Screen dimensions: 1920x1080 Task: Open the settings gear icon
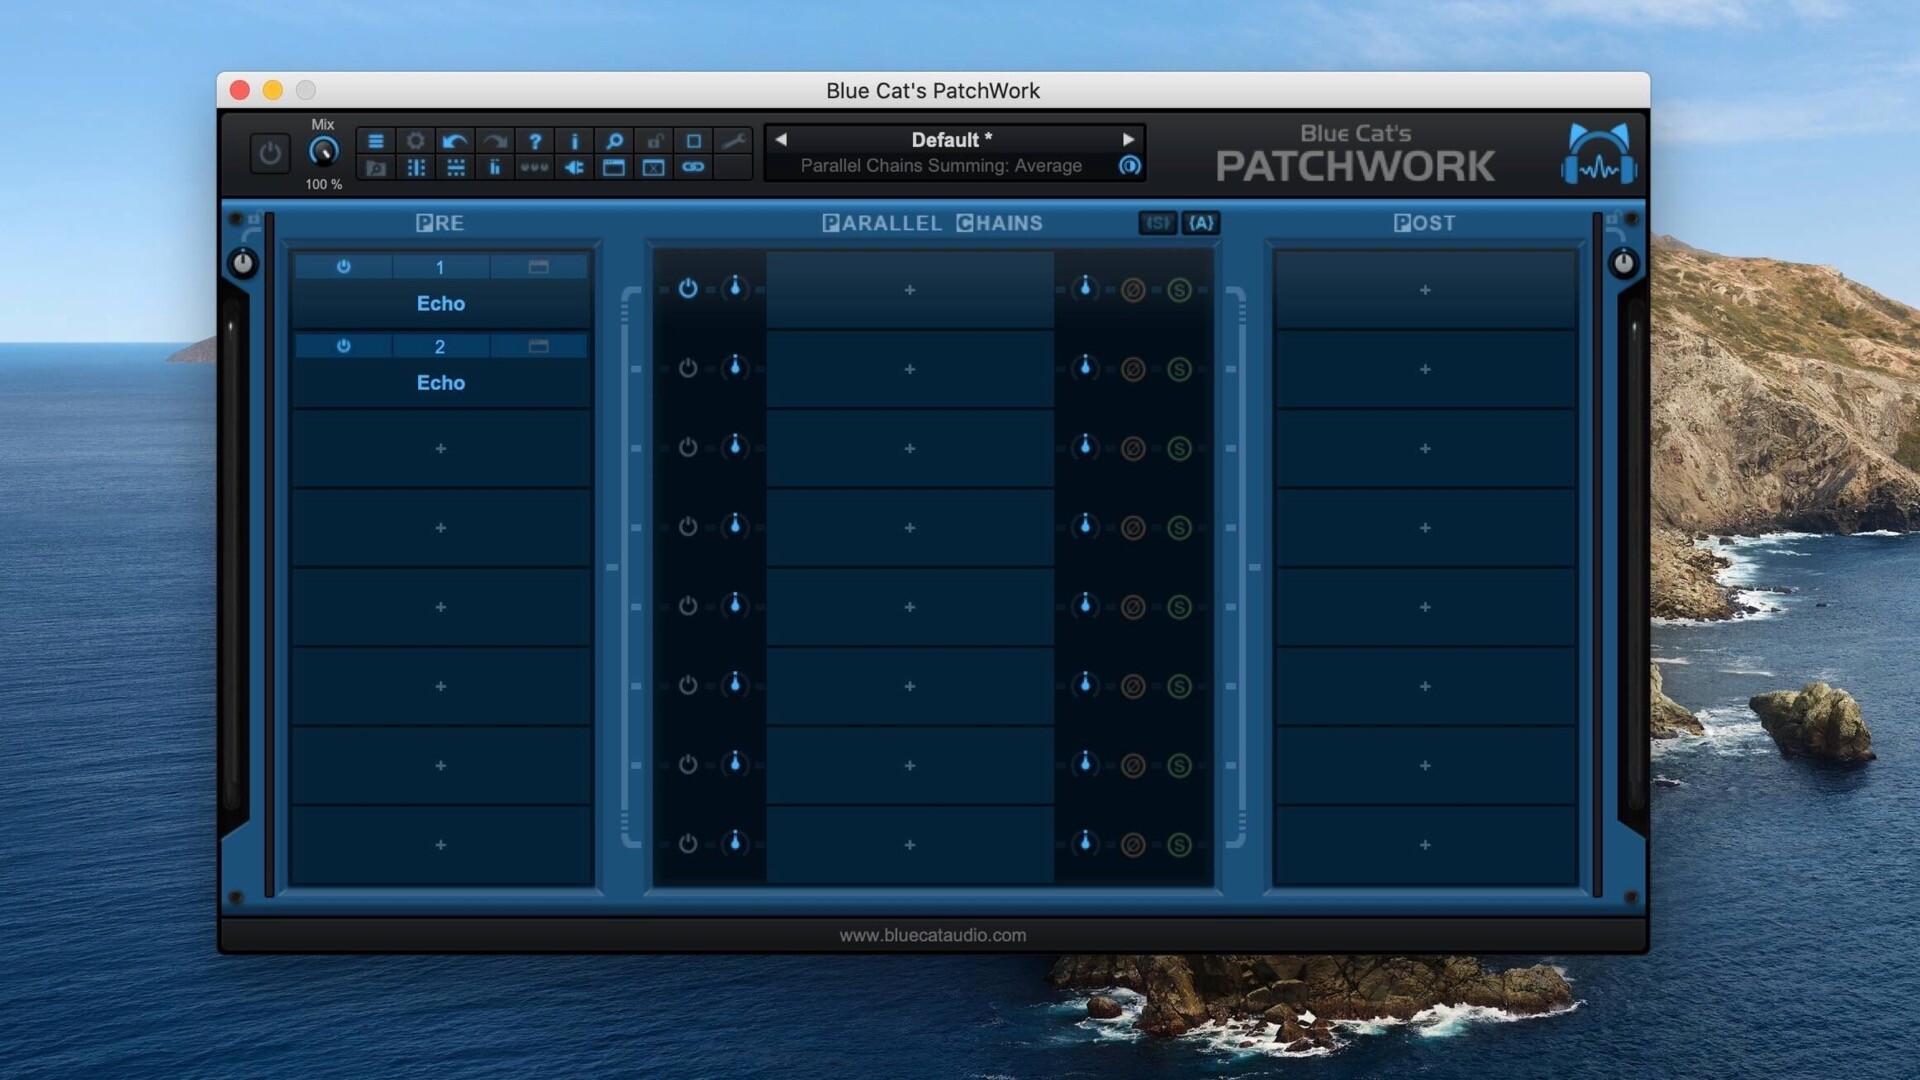[416, 141]
